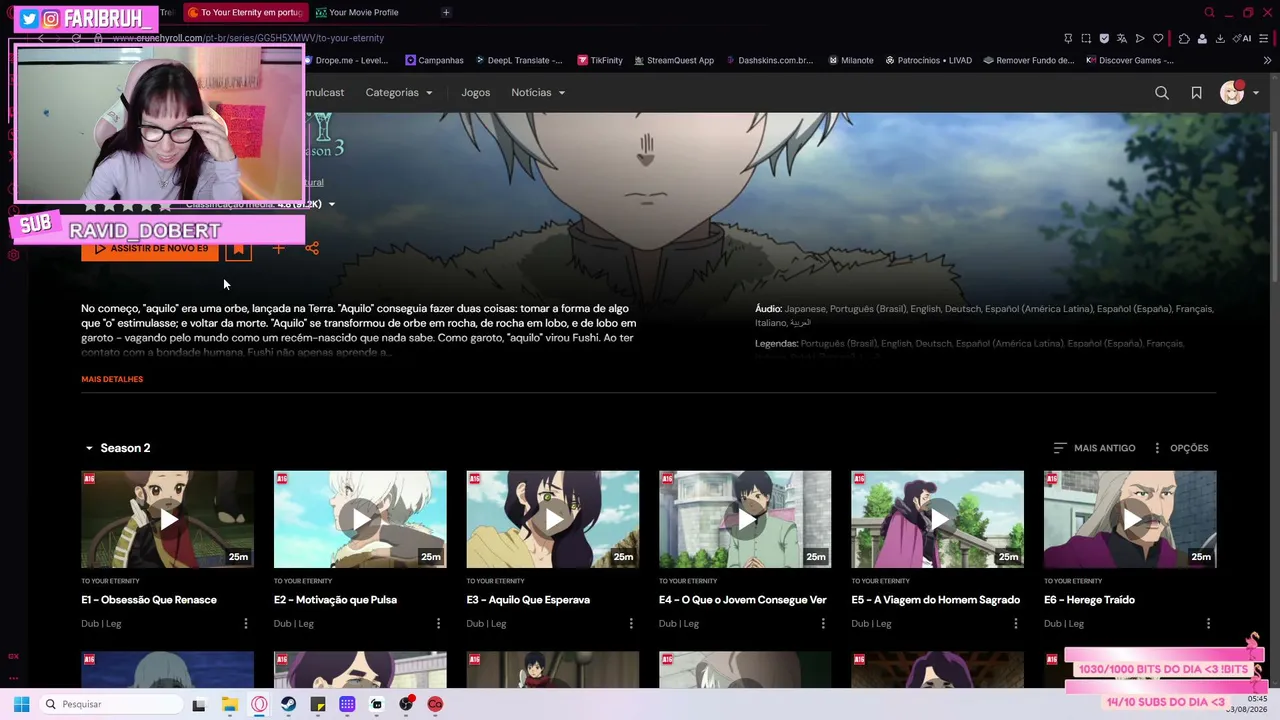Open the DeepL Translate bookmark
The width and height of the screenshot is (1280, 720).
tap(518, 60)
